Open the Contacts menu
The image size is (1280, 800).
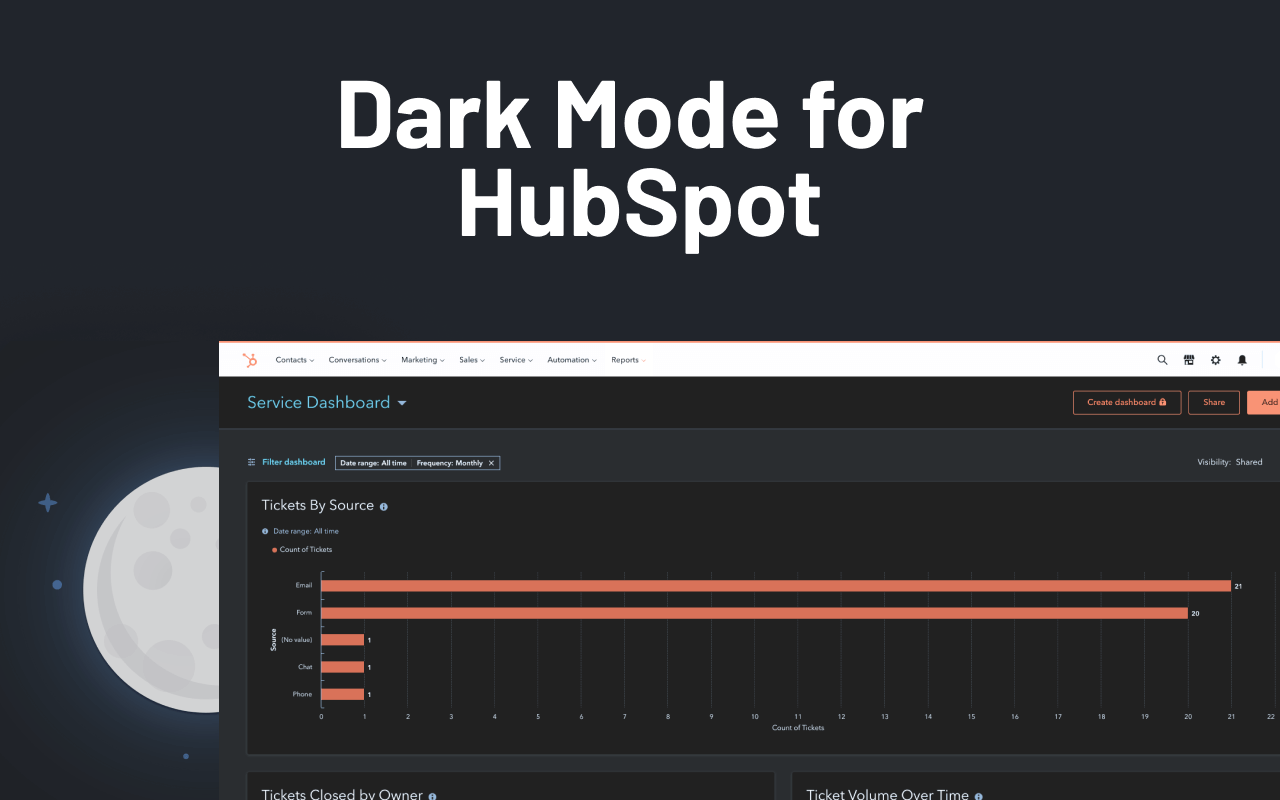click(x=295, y=360)
